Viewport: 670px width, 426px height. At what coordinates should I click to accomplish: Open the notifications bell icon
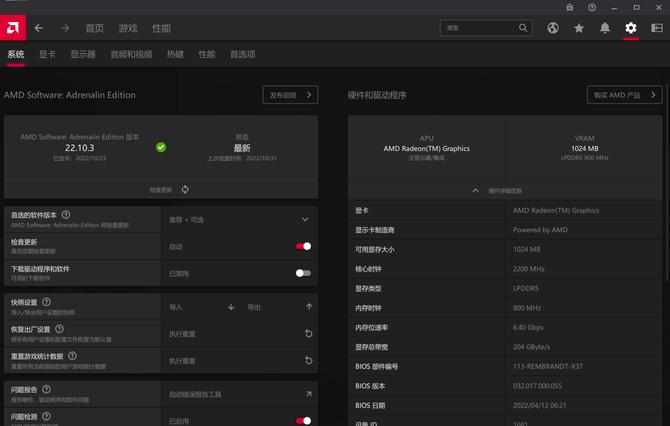[x=605, y=28]
